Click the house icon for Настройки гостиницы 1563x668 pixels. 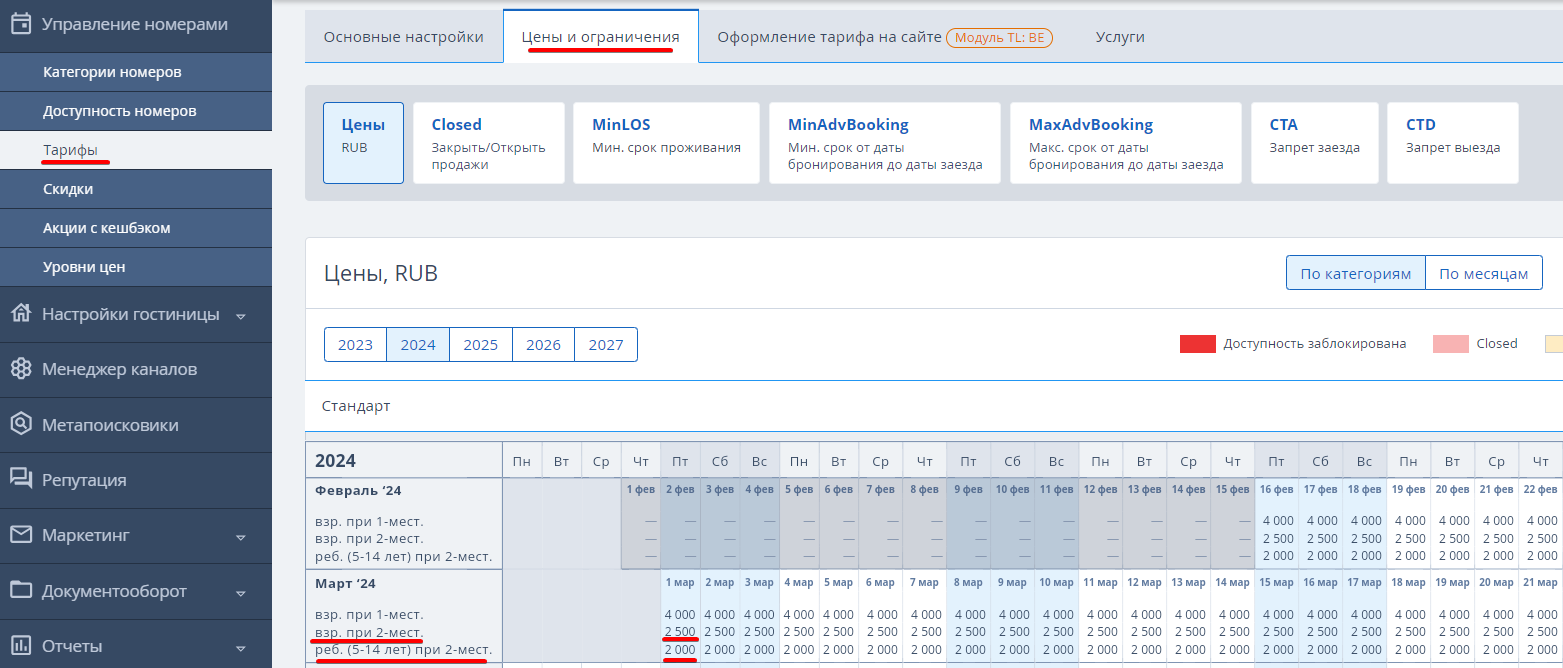(21, 314)
